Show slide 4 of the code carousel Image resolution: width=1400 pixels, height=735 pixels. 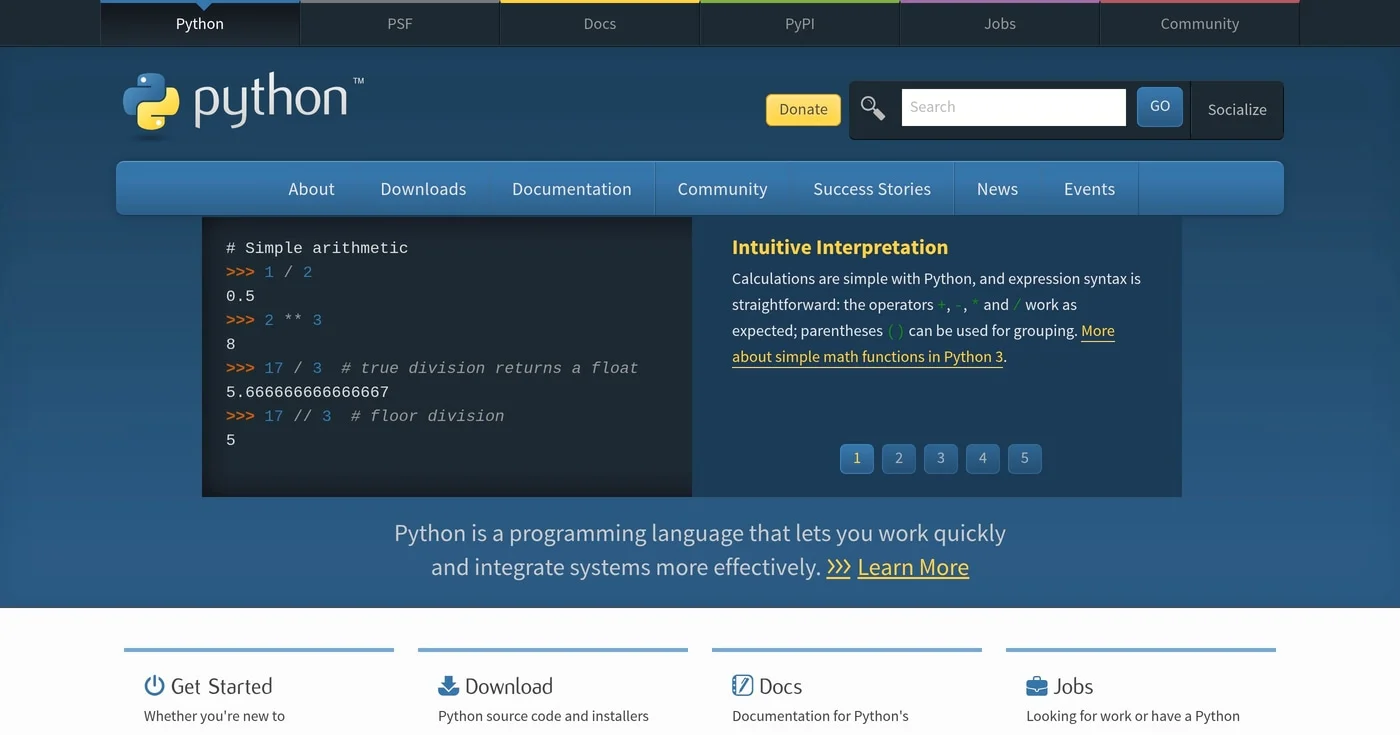coord(983,458)
